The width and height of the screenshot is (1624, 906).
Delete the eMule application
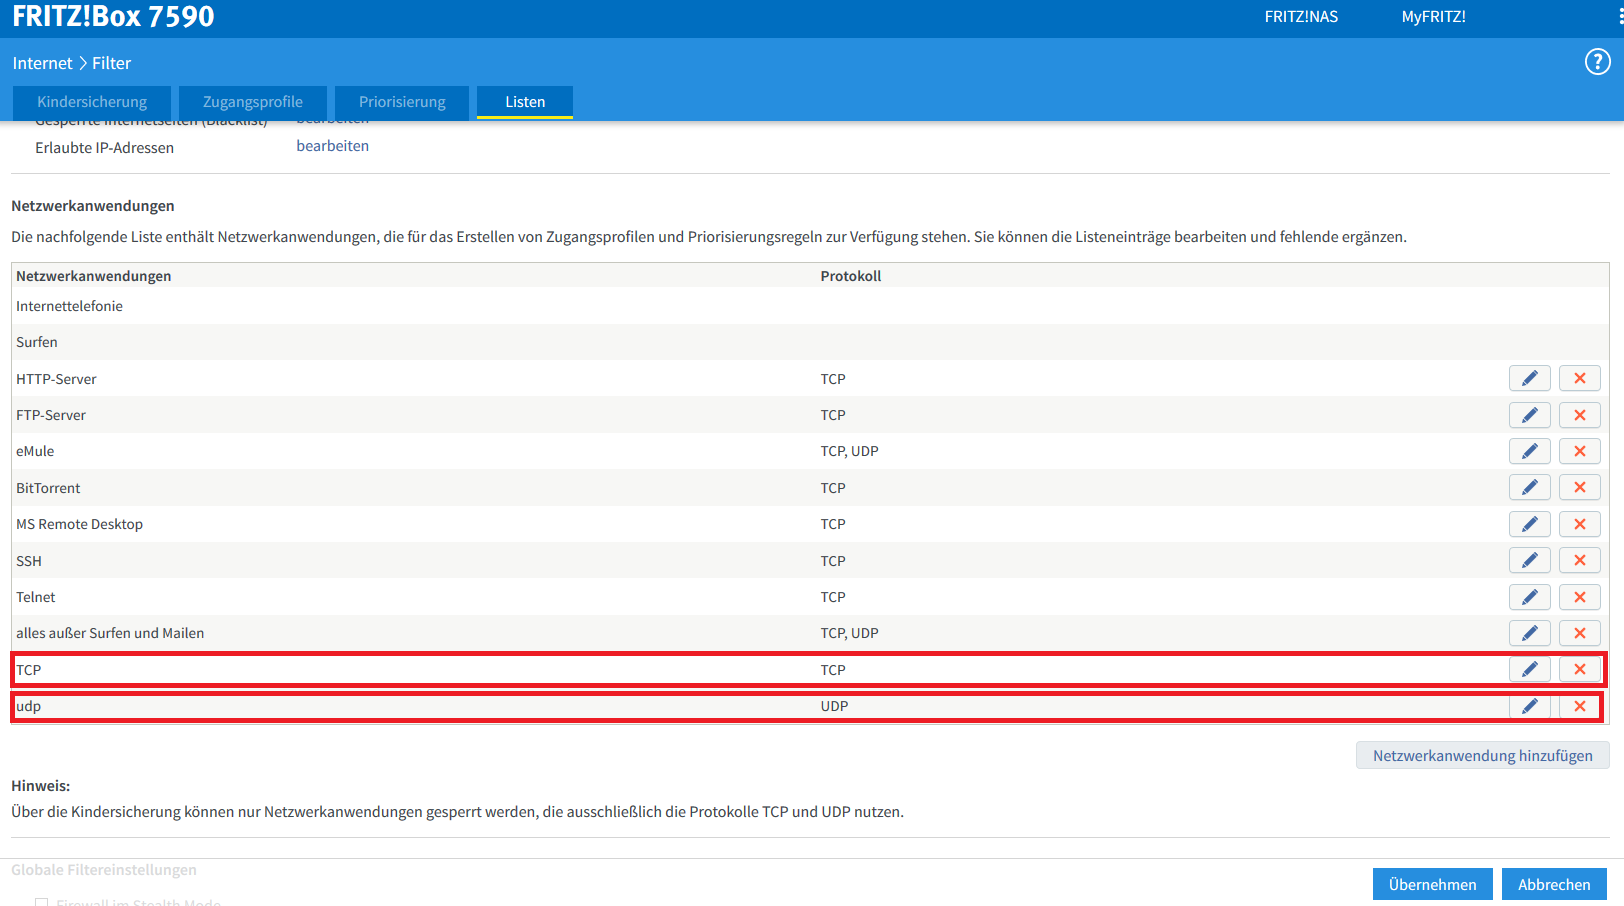[1580, 451]
